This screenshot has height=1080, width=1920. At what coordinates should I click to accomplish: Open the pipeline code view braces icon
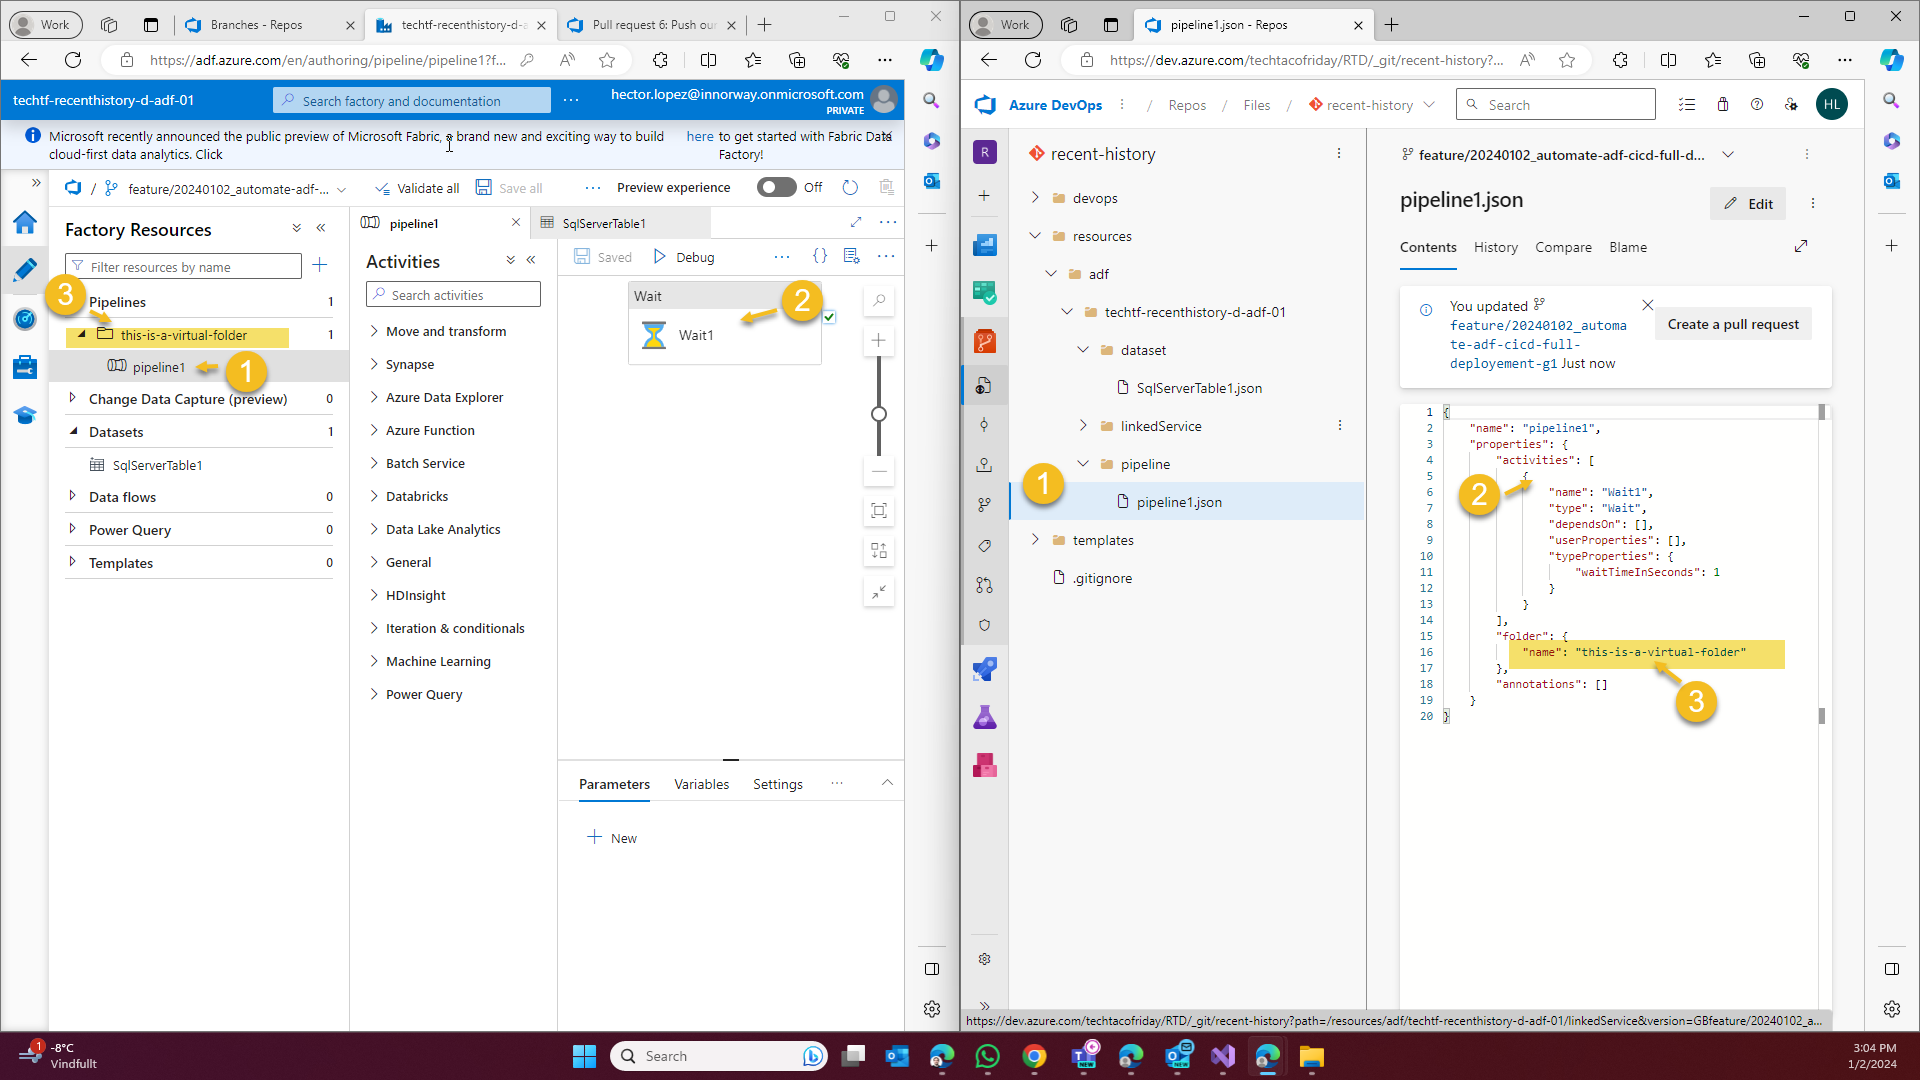pyautogui.click(x=821, y=256)
